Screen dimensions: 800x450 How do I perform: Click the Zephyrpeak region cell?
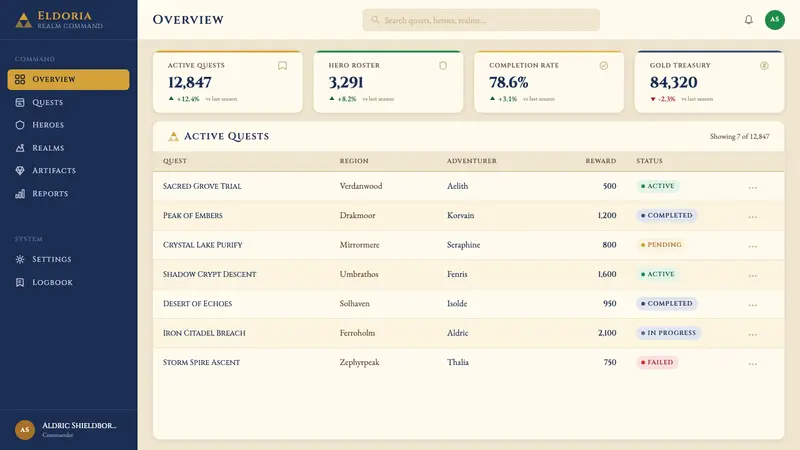pyautogui.click(x=360, y=362)
